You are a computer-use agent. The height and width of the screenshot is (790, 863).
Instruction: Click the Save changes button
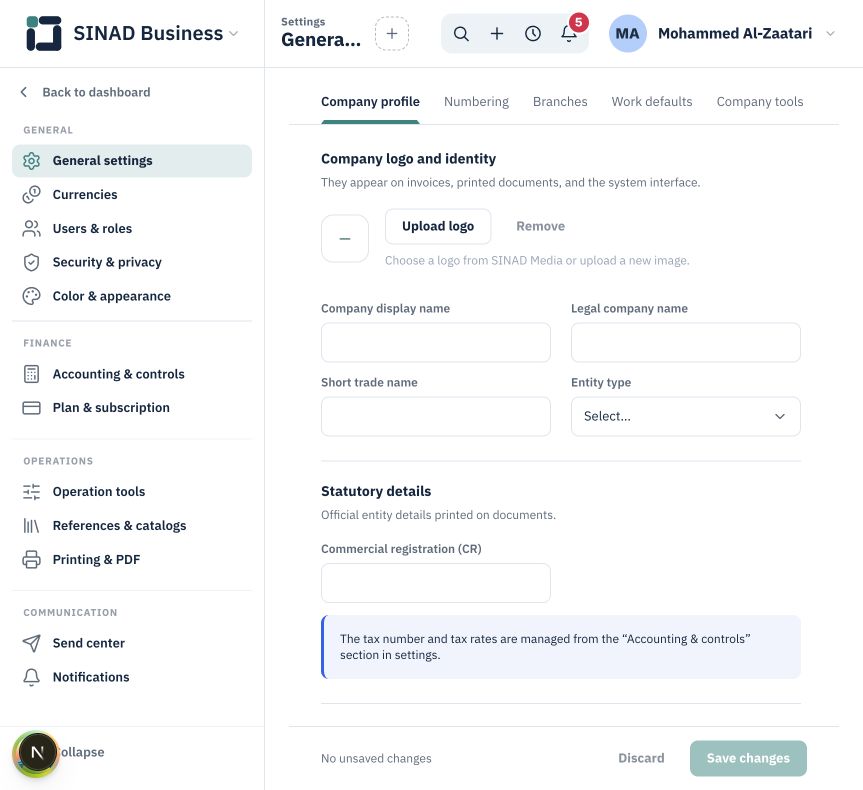748,758
